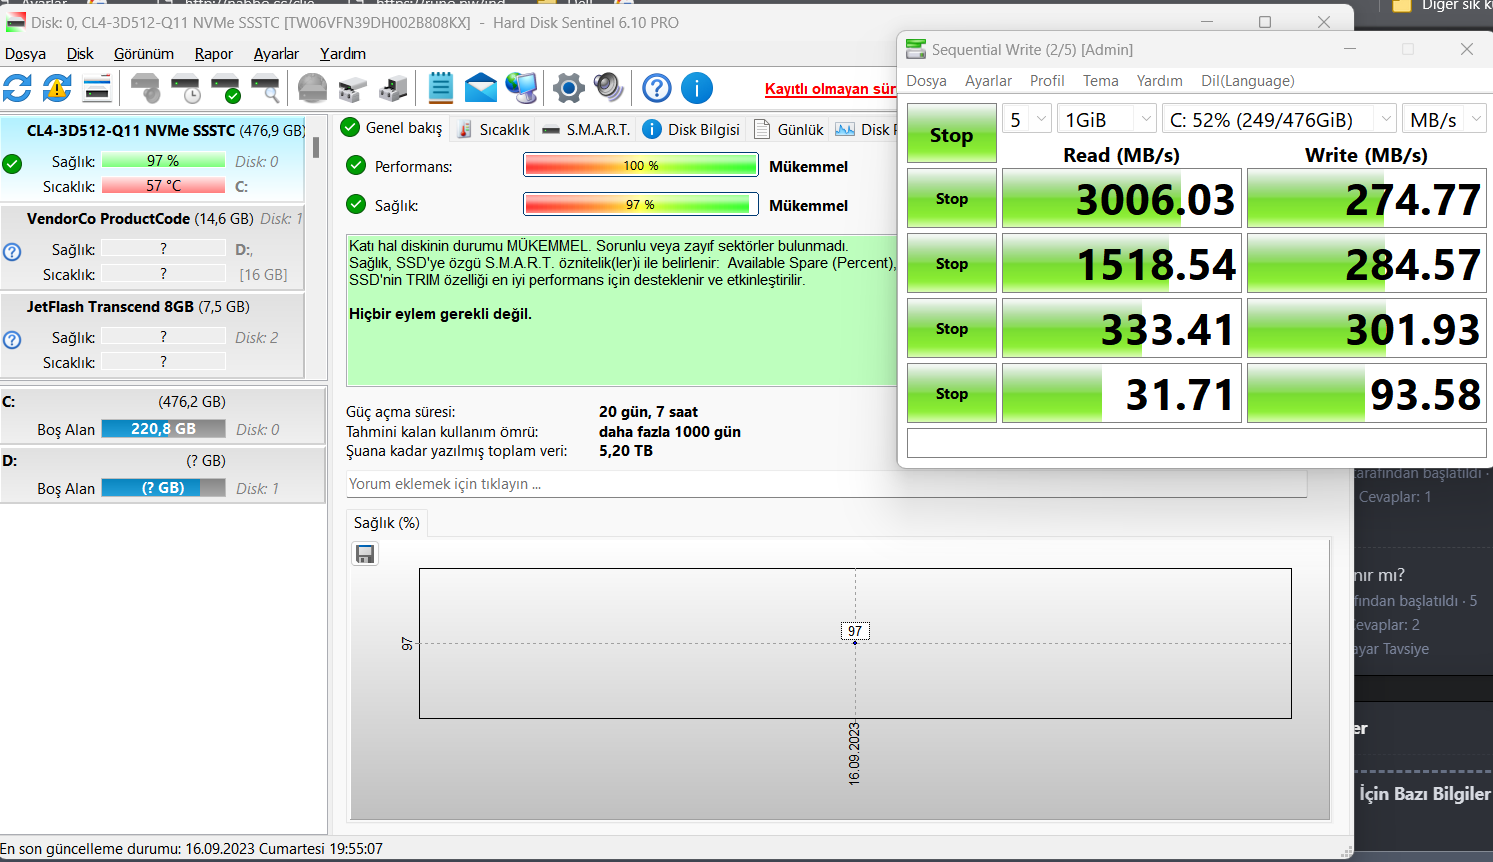The width and height of the screenshot is (1493, 862).
Task: Open Yardım menu in Hard Disk Sentinel
Action: (x=343, y=54)
